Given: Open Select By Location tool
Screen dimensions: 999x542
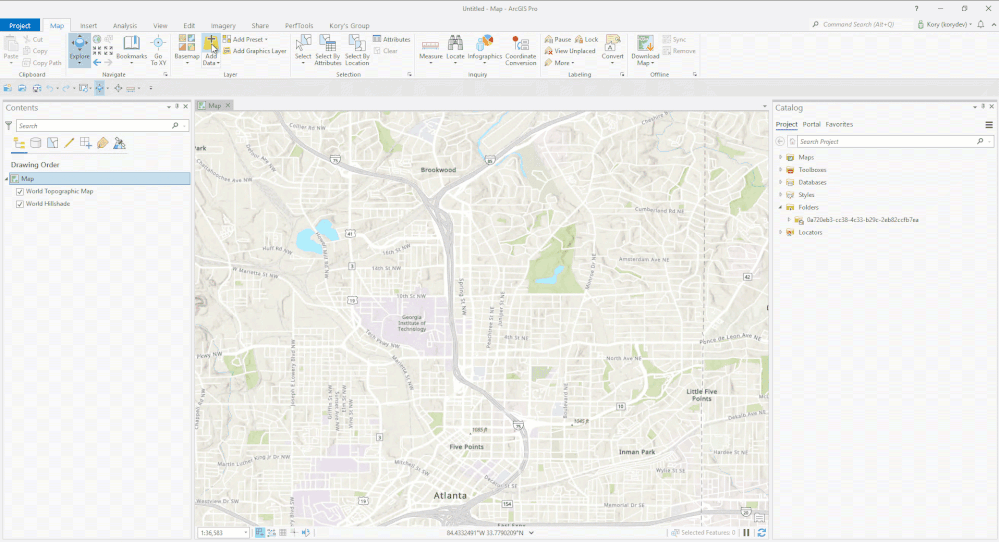Looking at the screenshot, I should coord(357,50).
